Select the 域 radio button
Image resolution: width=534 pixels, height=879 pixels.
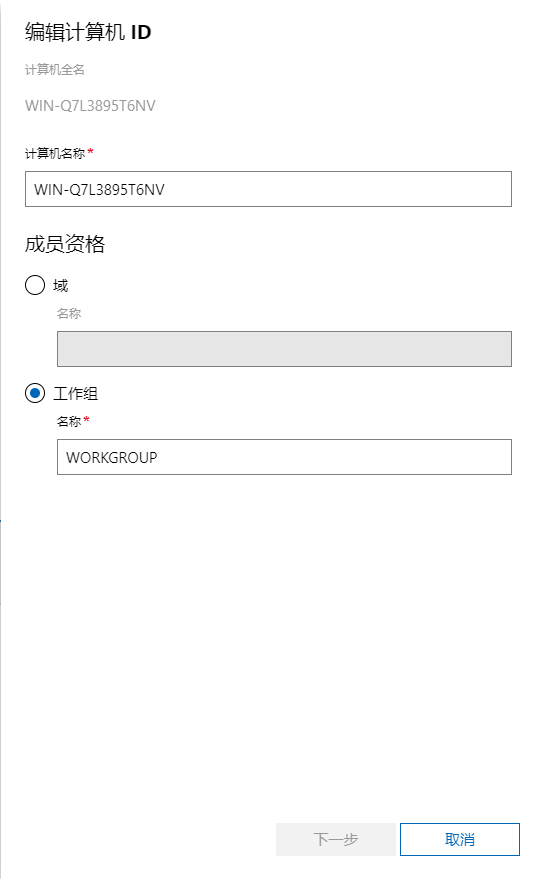pos(35,285)
